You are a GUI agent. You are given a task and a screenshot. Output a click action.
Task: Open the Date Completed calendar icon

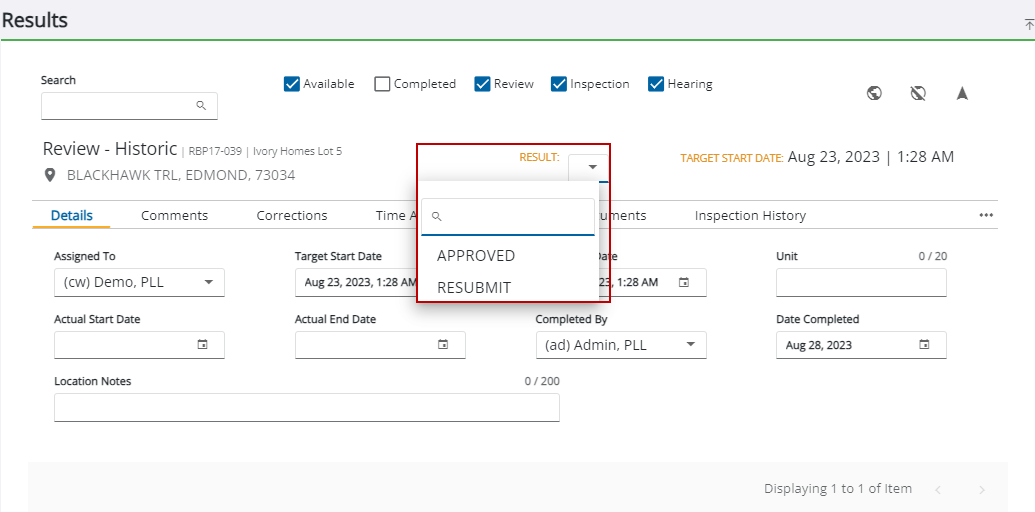(924, 345)
